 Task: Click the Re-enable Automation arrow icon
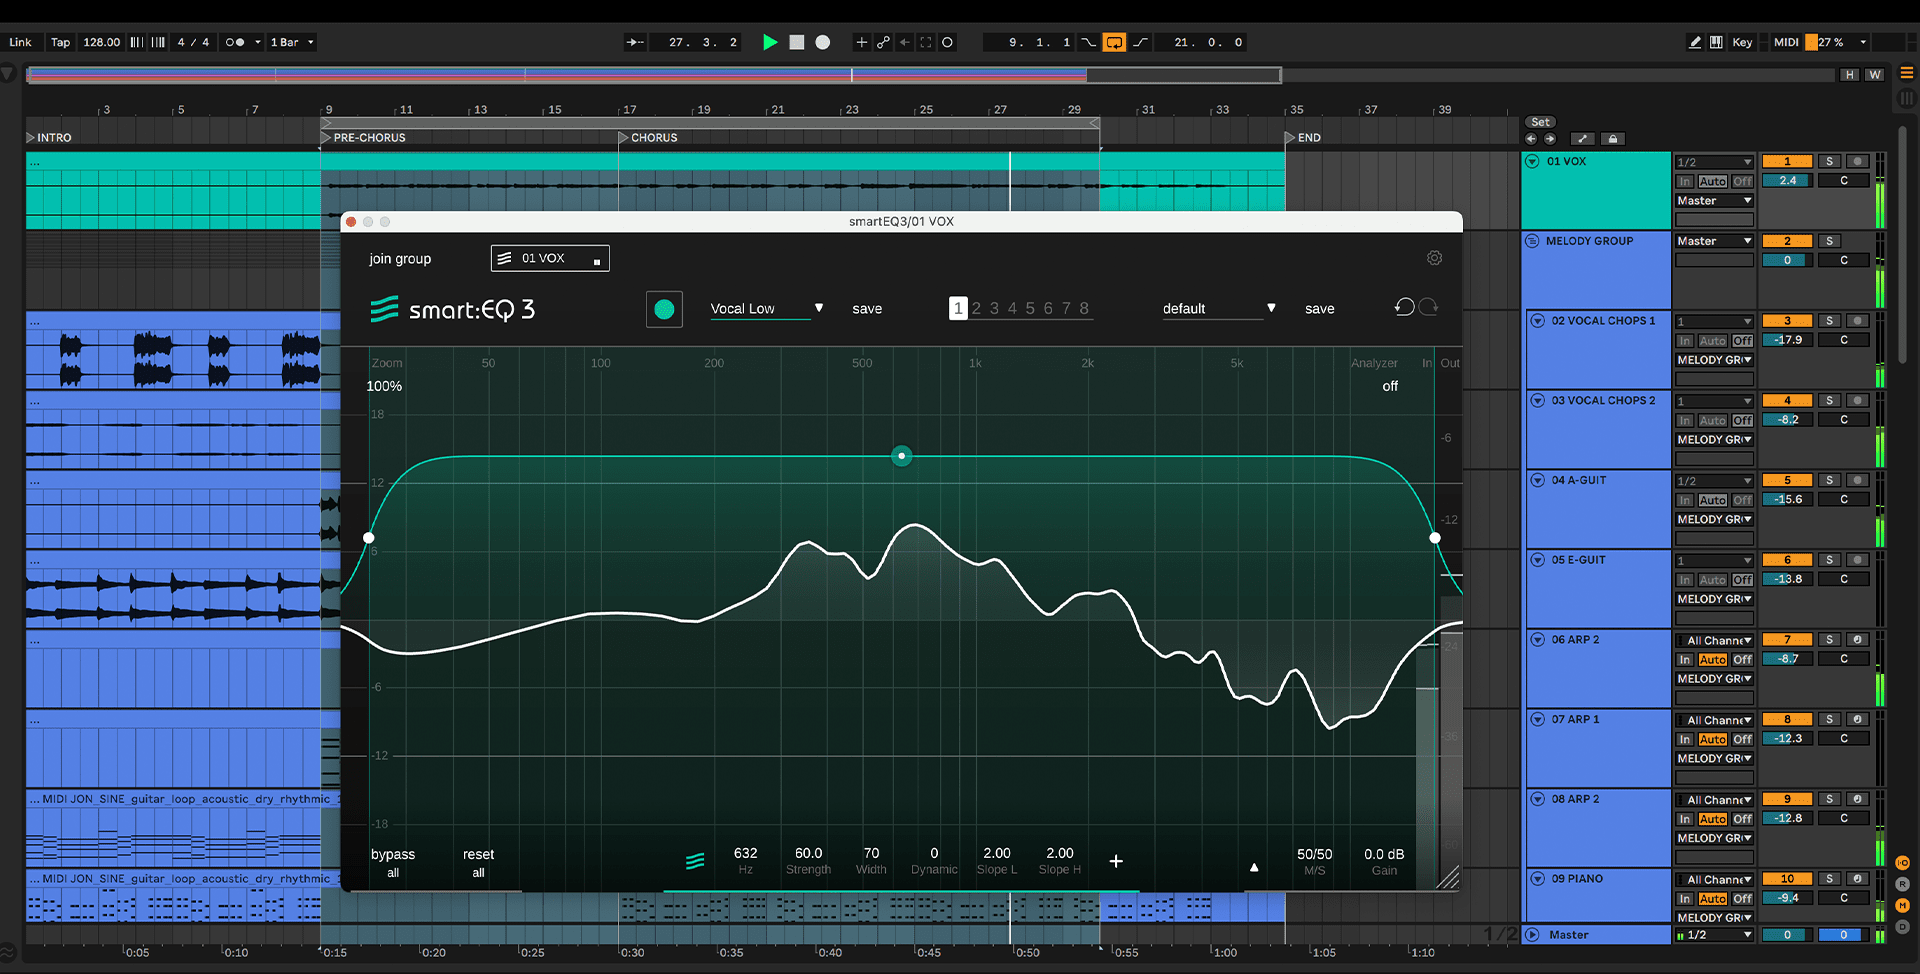pos(905,42)
